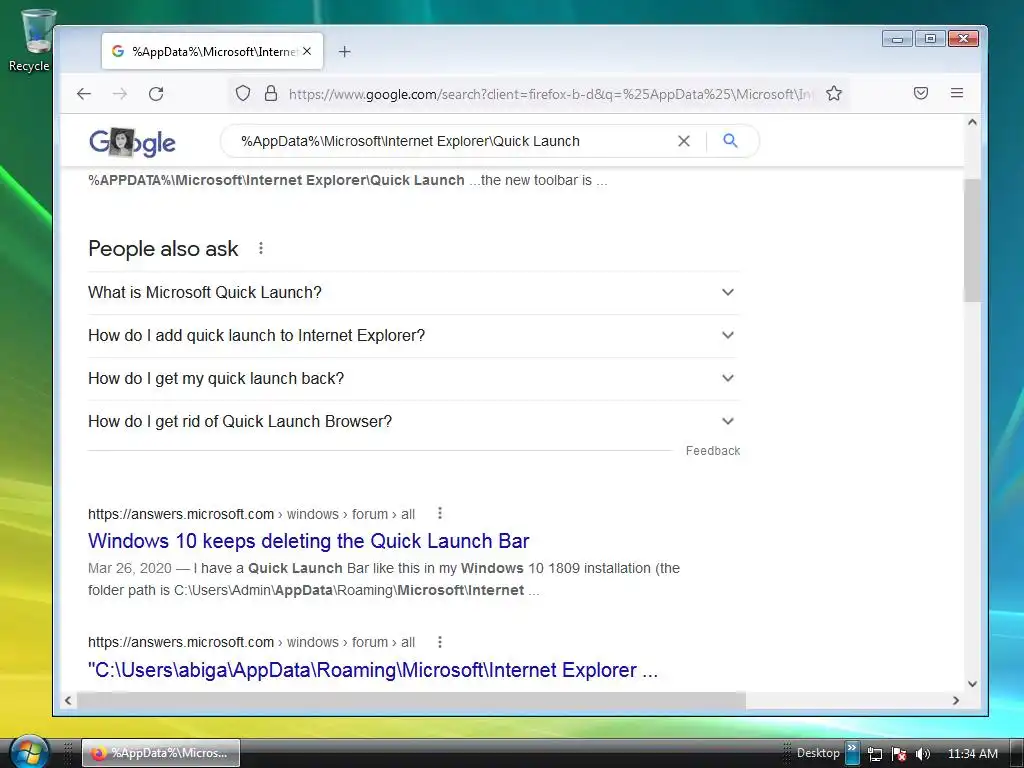Screen dimensions: 1024x768
Task: Bookmark this page with the star
Action: [x=834, y=93]
